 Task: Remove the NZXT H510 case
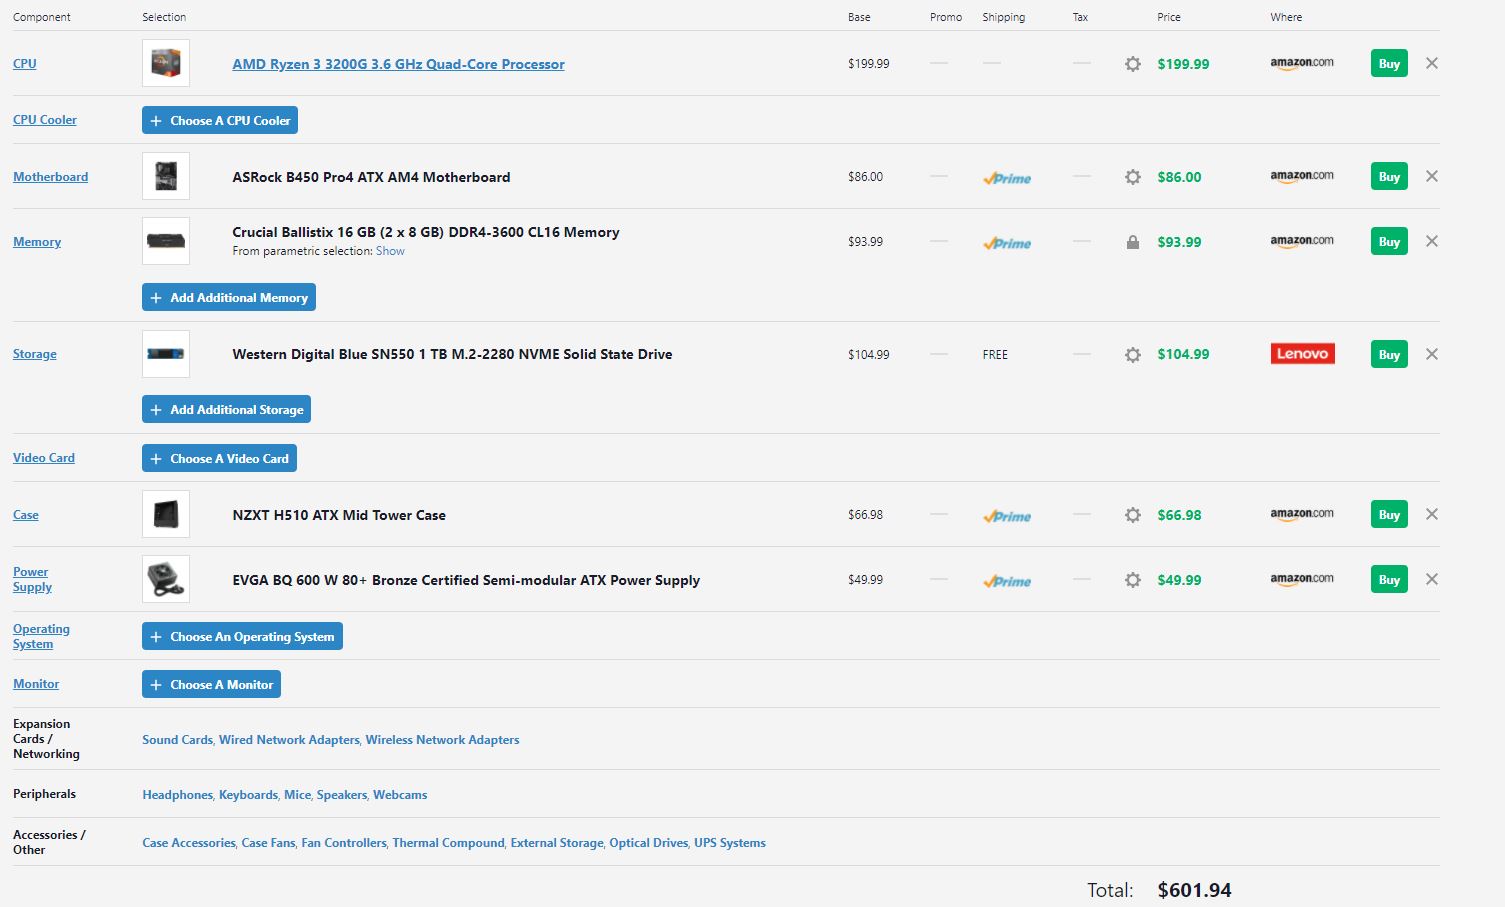point(1432,514)
